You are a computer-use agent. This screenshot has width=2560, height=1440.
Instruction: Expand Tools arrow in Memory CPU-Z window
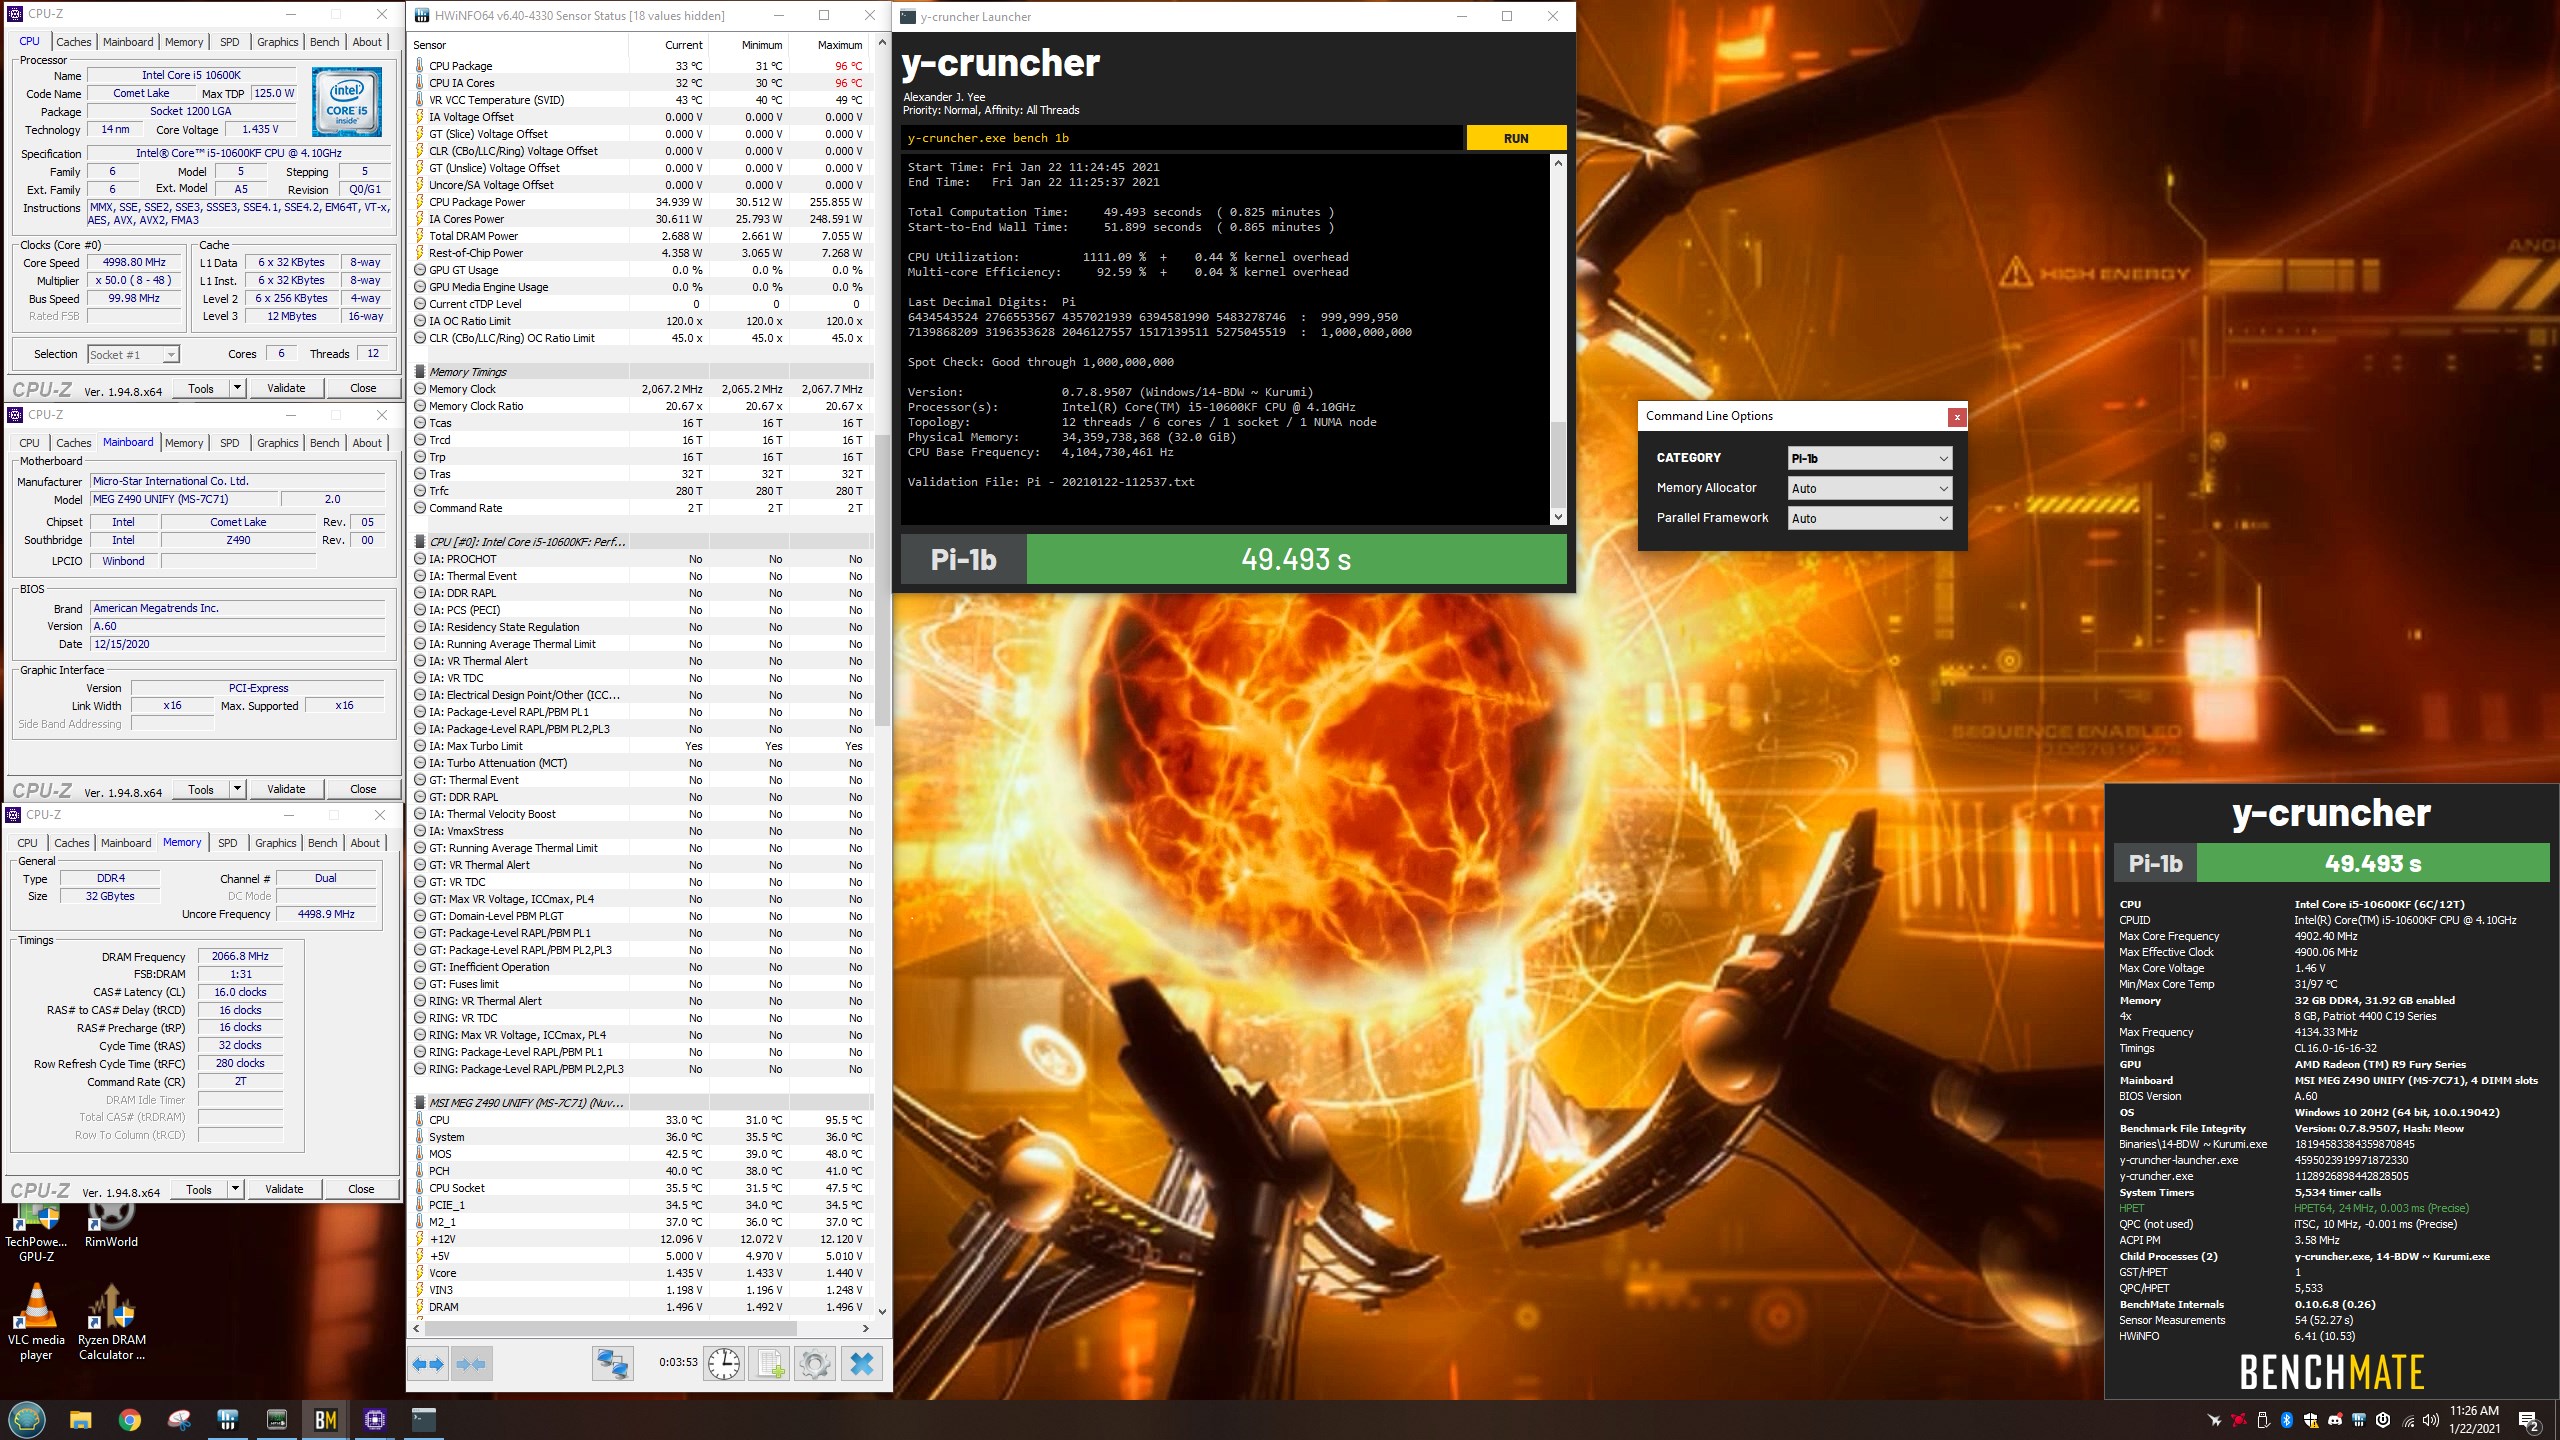235,1189
